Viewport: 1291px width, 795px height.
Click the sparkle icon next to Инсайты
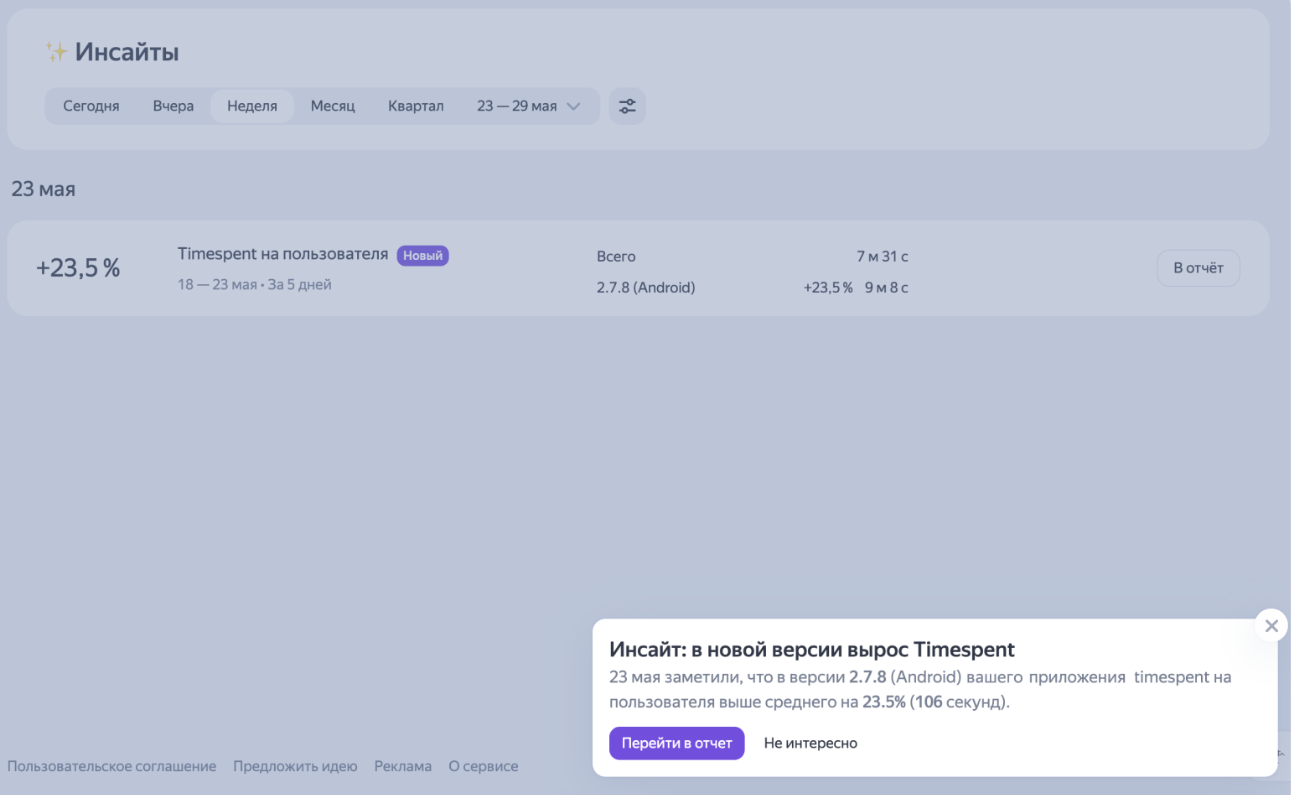(x=56, y=53)
